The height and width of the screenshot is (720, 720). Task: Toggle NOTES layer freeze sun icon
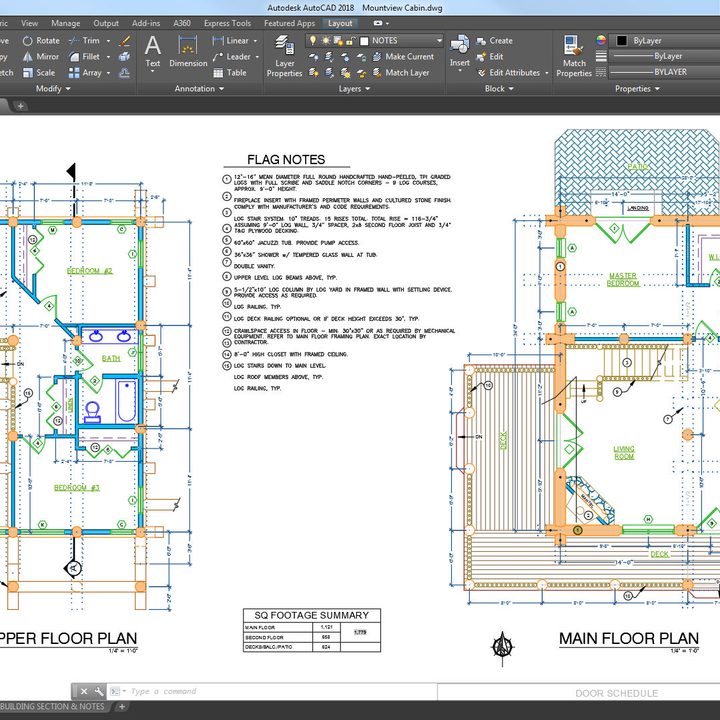pos(326,41)
